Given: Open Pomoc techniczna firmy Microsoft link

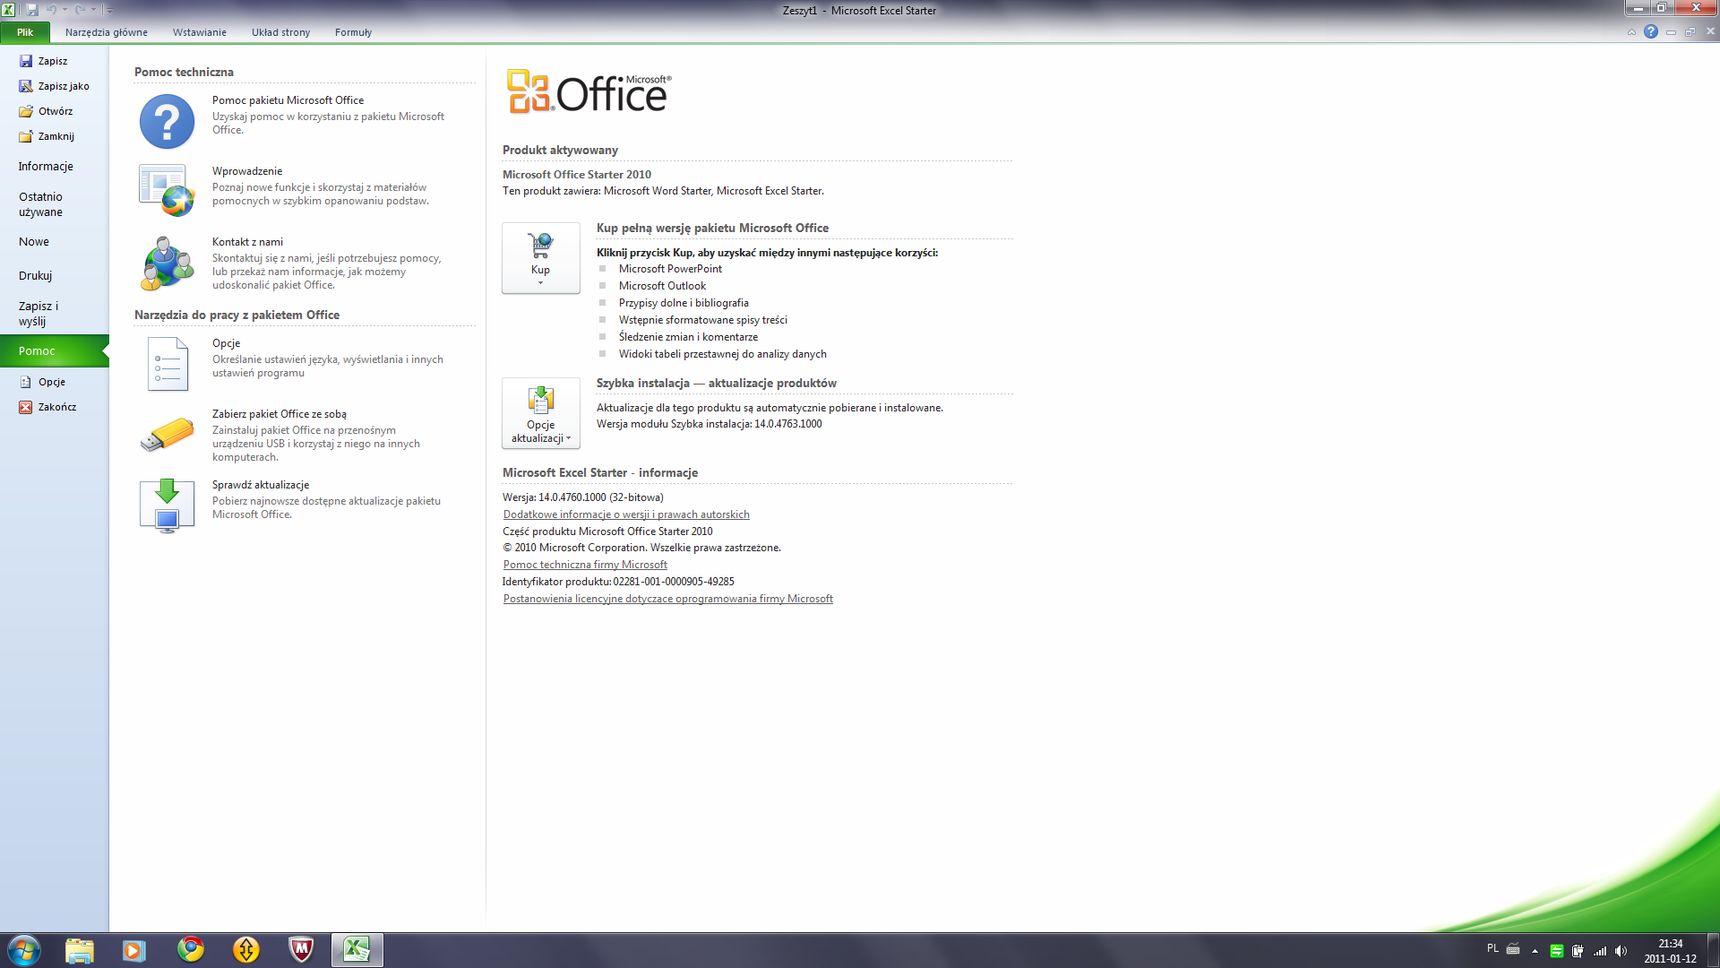Looking at the screenshot, I should pyautogui.click(x=585, y=564).
